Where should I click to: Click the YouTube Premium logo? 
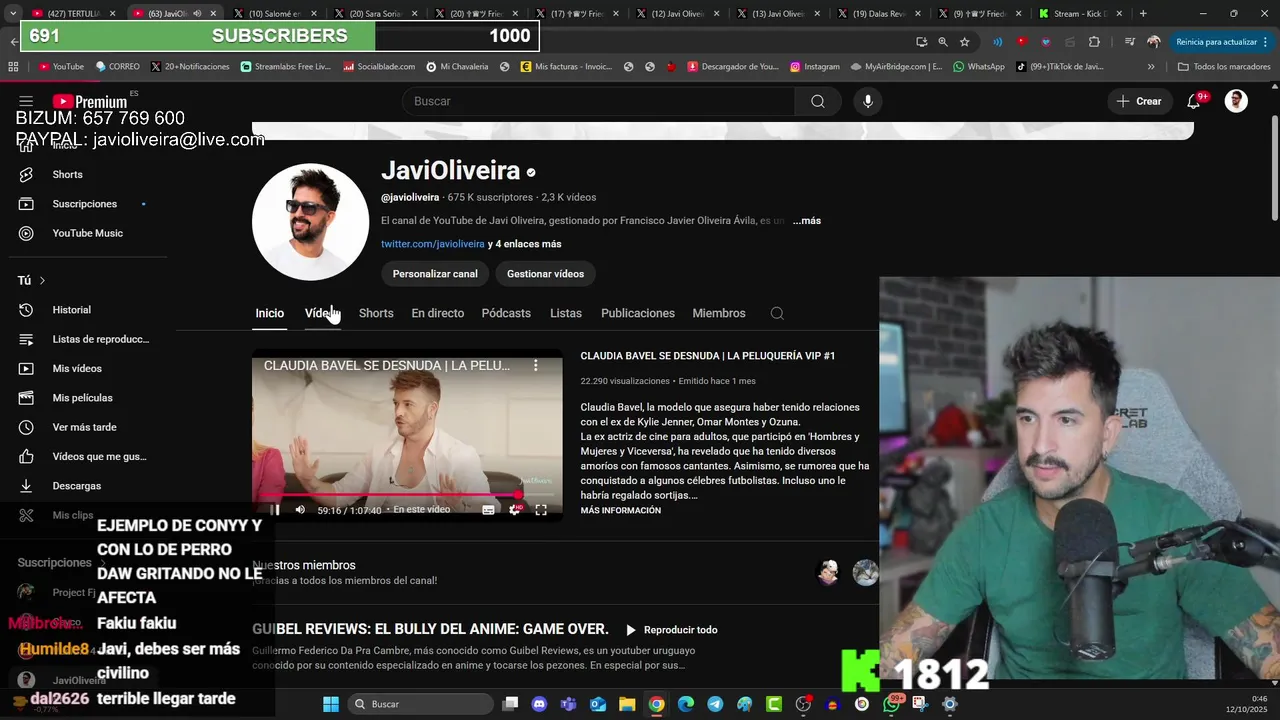[x=90, y=101]
